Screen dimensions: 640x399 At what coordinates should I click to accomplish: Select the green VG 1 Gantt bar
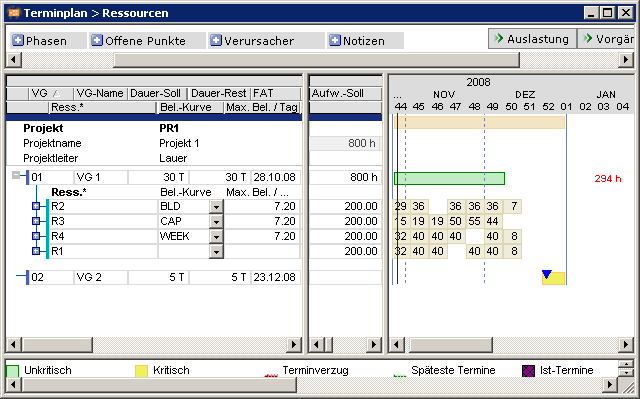(449, 178)
